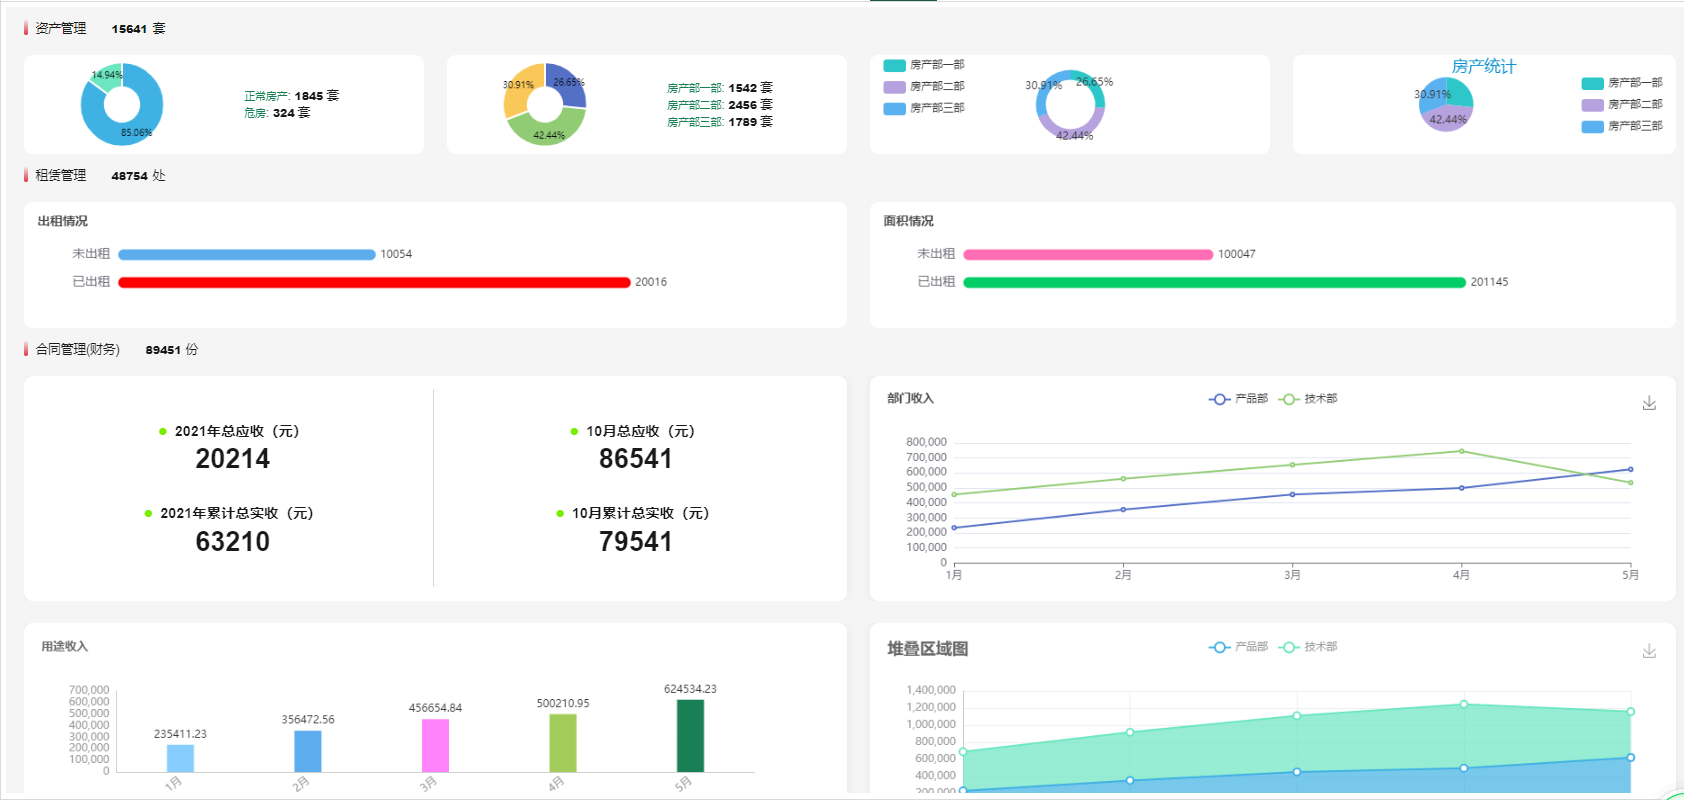Toggle 房产部三部 legend in 房产统计 chart

[1622, 127]
